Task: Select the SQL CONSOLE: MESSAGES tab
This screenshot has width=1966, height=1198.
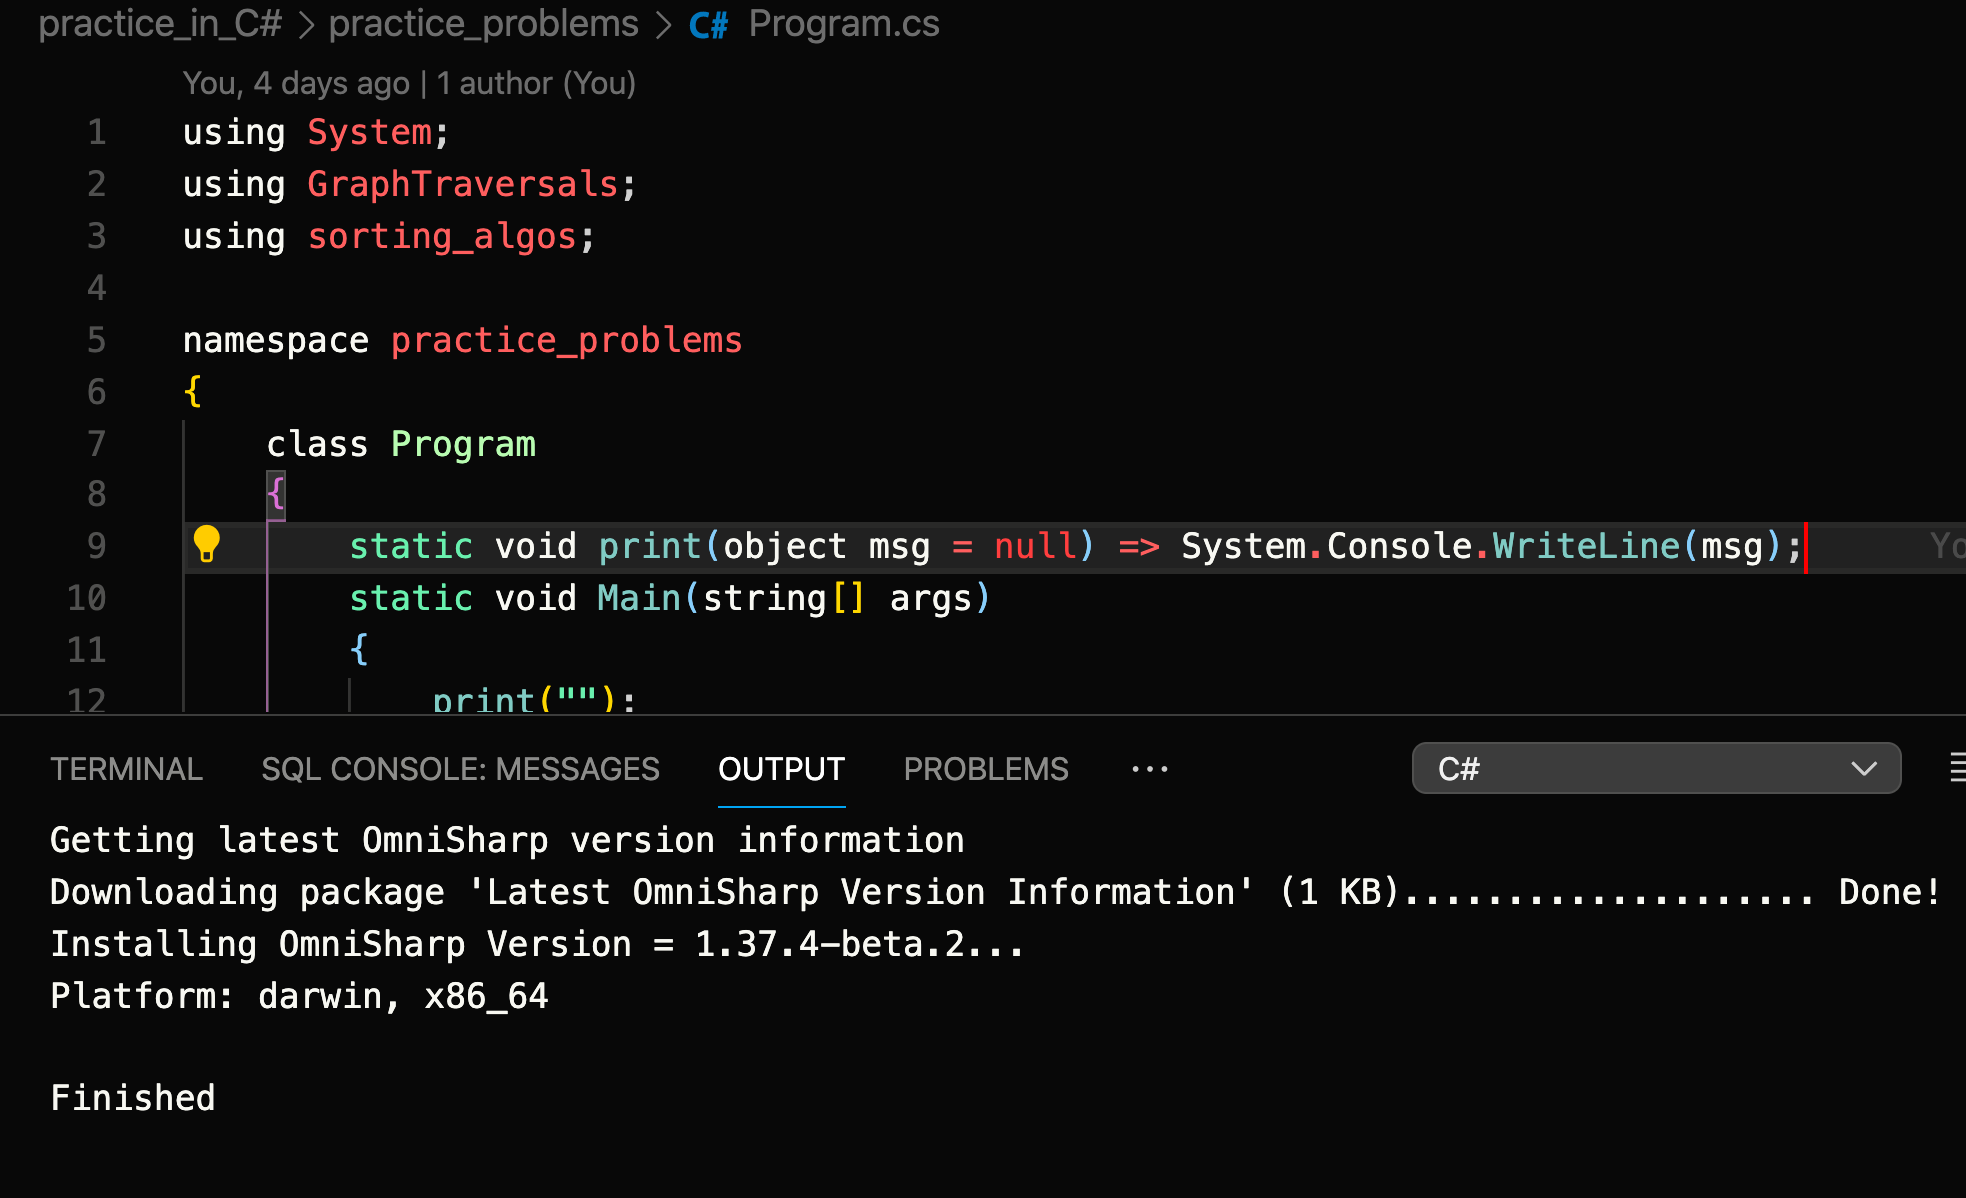Action: click(x=460, y=768)
